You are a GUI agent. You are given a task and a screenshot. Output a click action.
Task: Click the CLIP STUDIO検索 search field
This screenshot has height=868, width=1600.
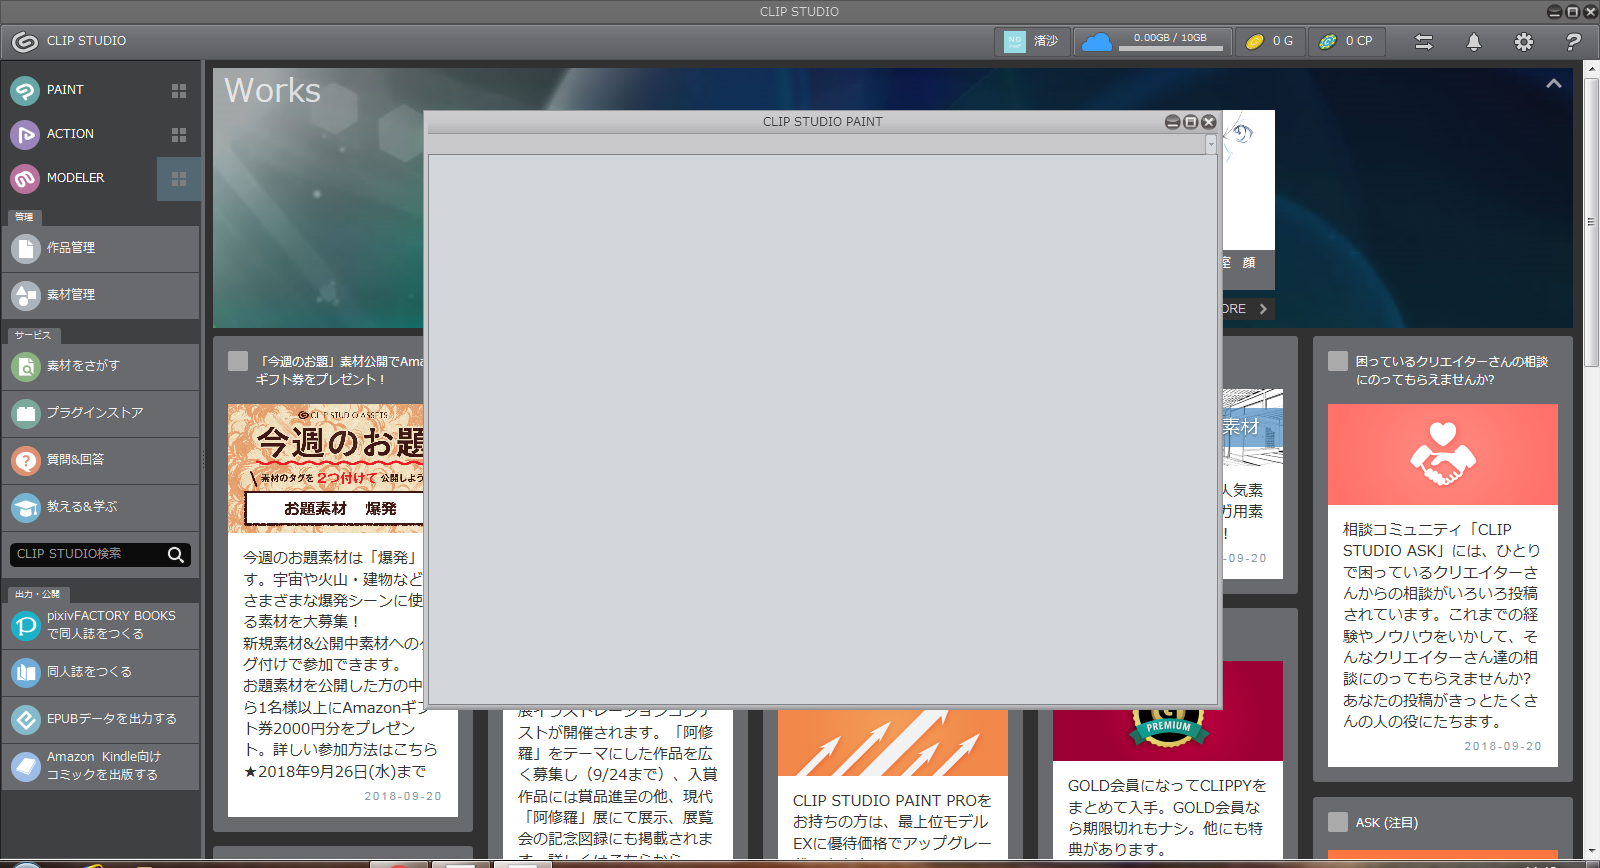(88, 554)
